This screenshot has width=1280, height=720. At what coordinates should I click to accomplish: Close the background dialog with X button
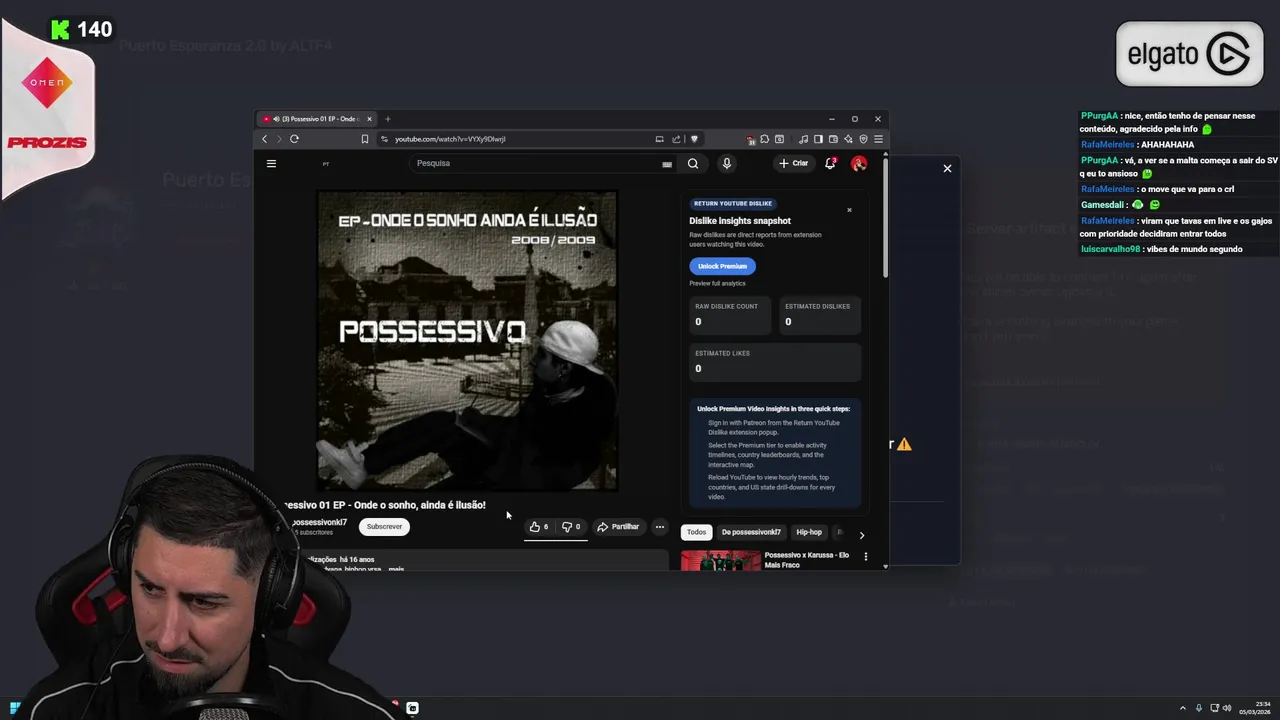pos(947,168)
